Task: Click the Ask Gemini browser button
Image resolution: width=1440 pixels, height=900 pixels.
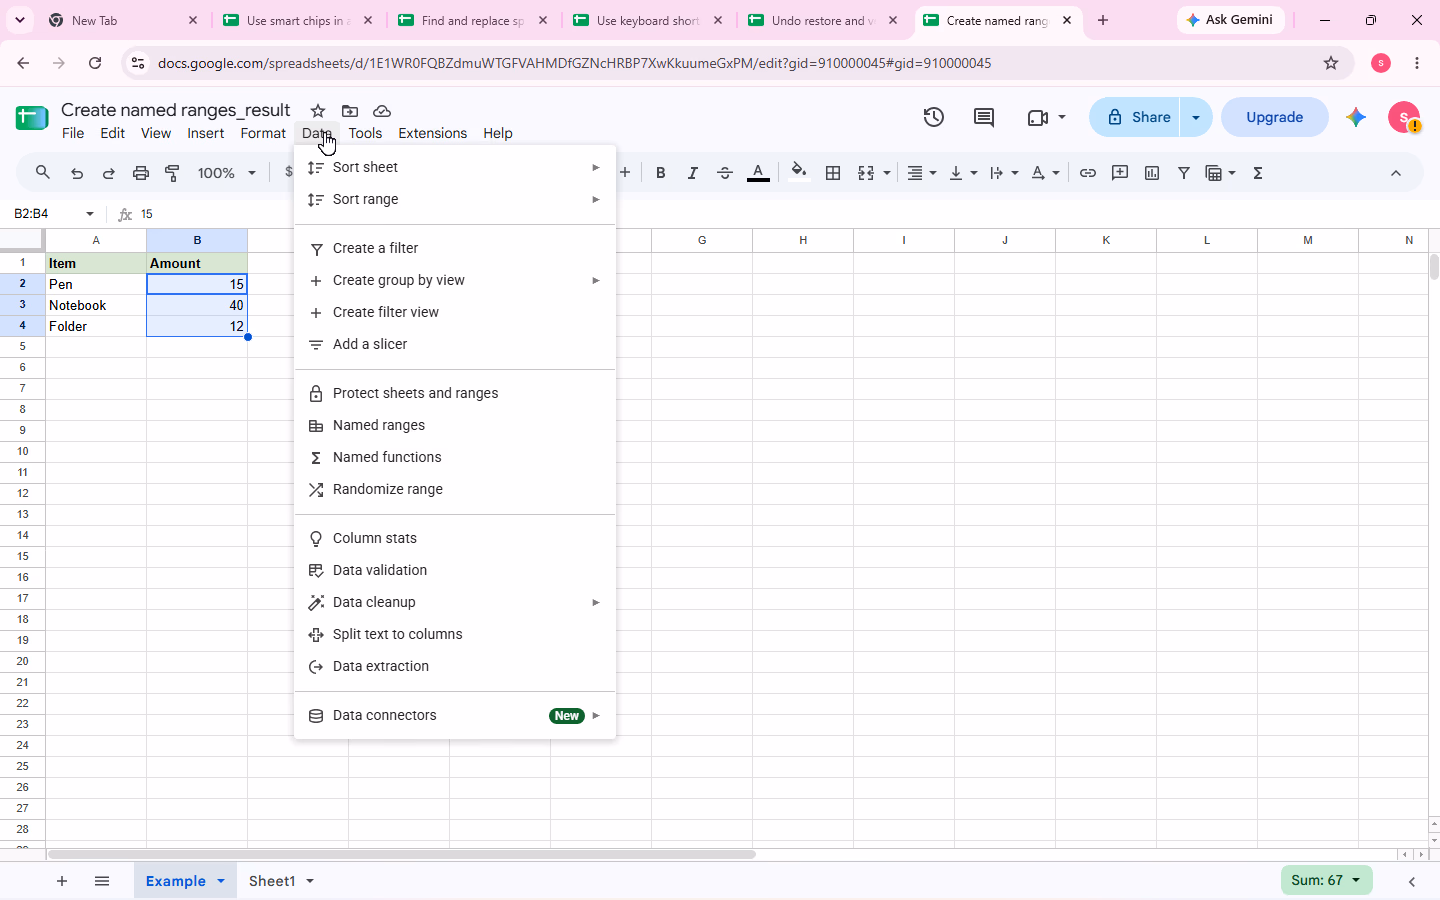Action: 1230,20
